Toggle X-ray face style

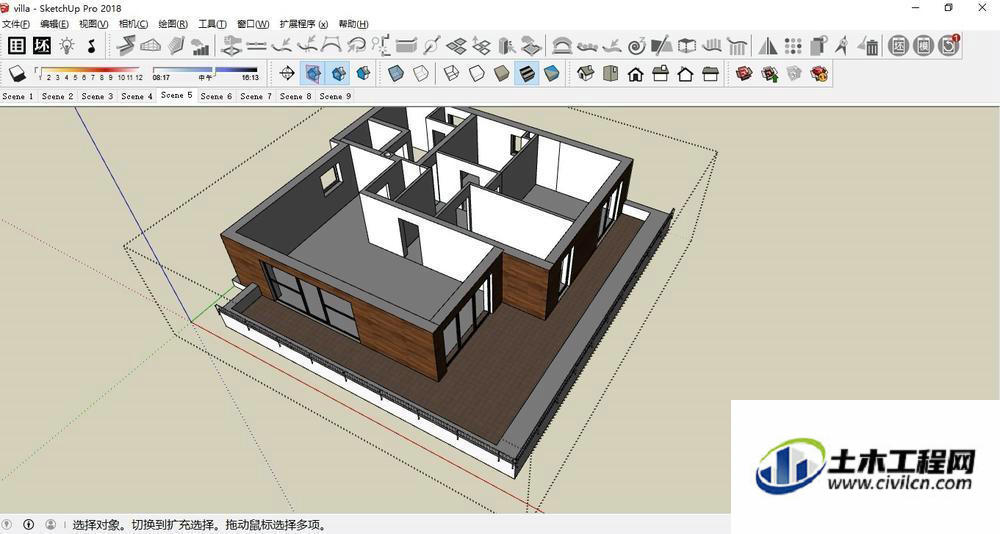[396, 73]
